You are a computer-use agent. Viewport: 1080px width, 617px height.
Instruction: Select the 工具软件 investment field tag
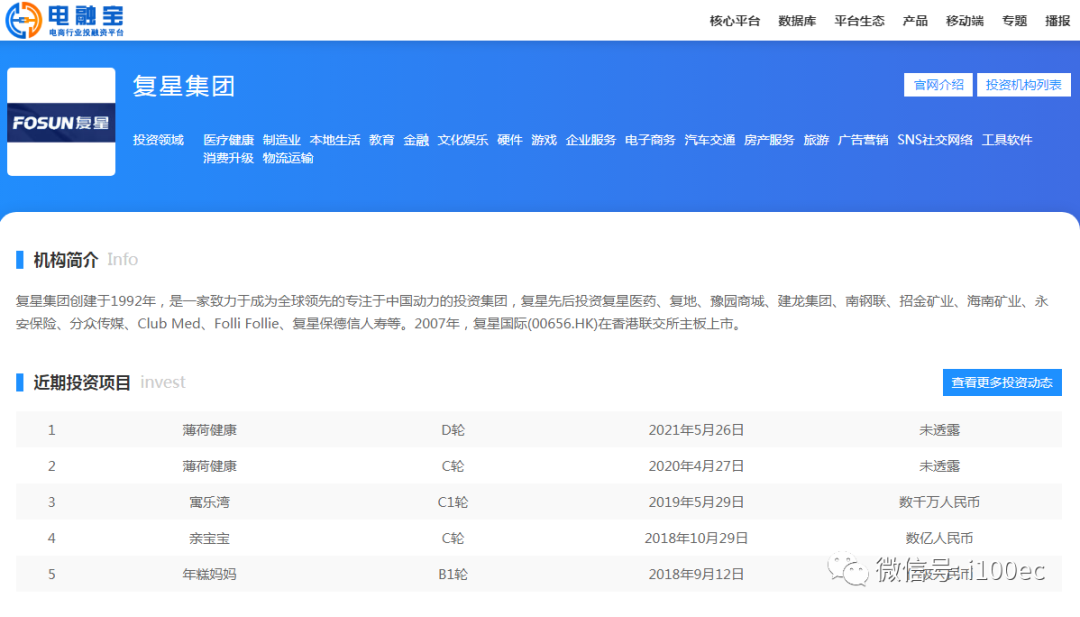tap(1007, 140)
